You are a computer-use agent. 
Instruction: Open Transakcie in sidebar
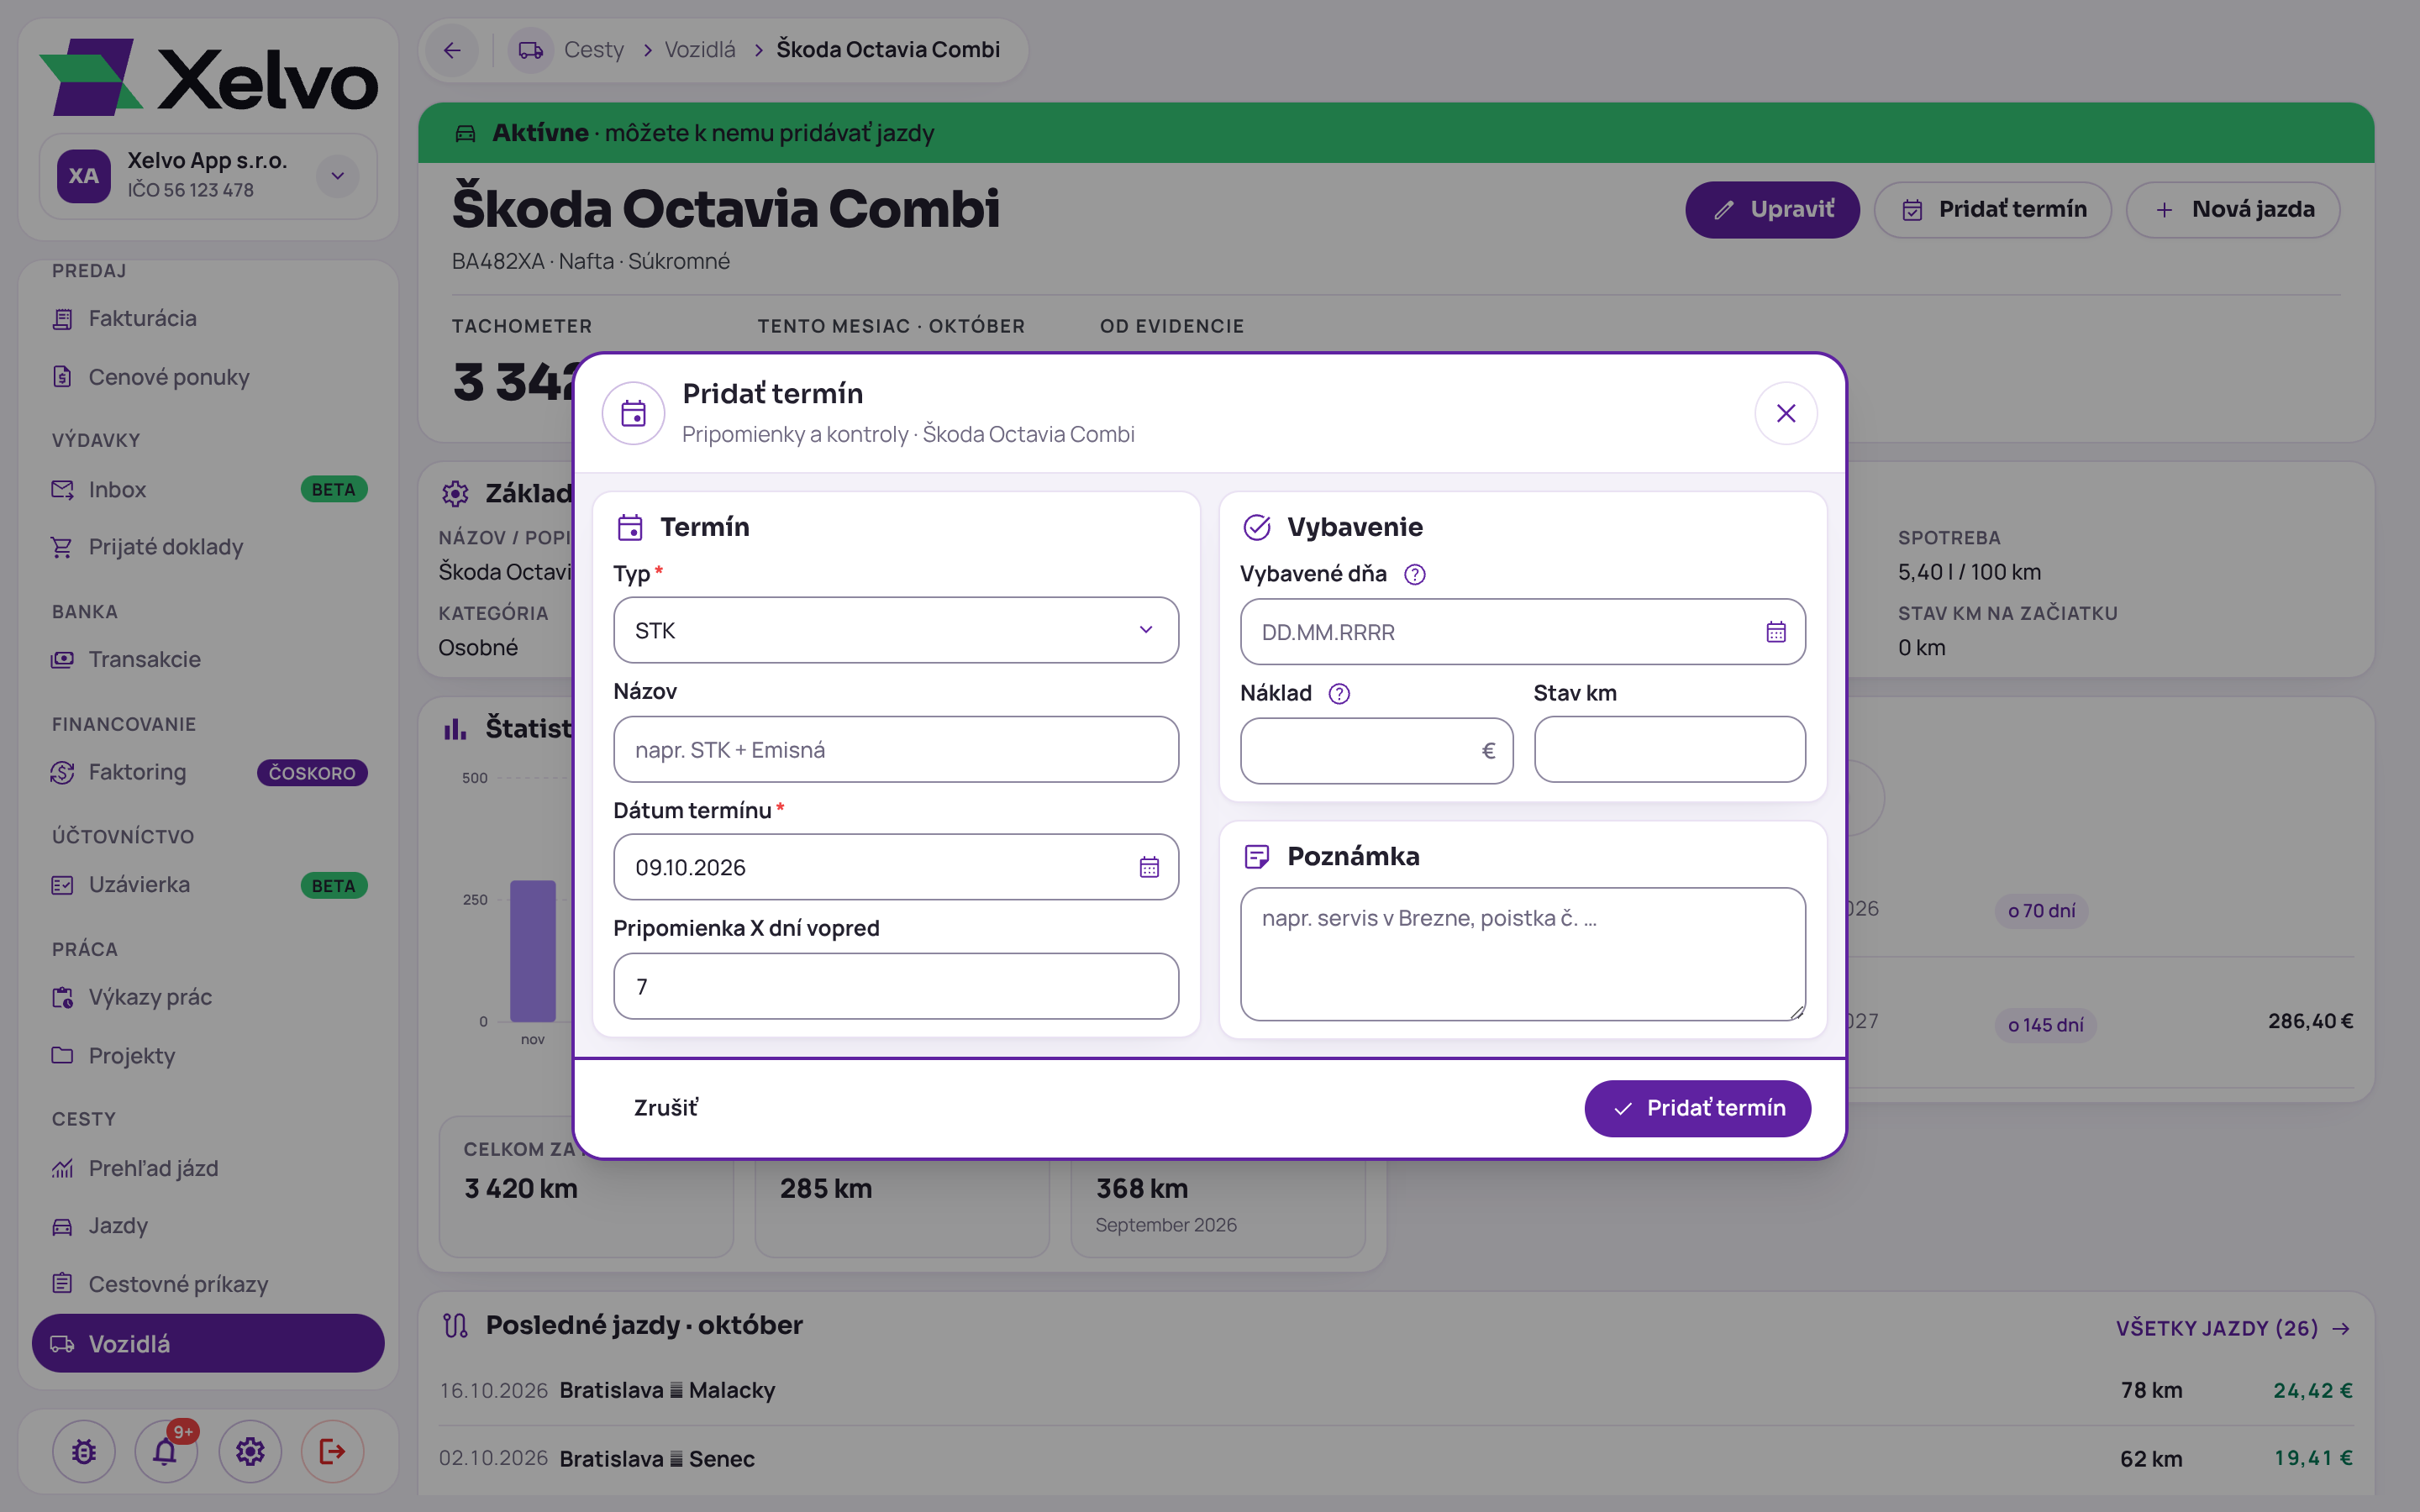point(209,659)
